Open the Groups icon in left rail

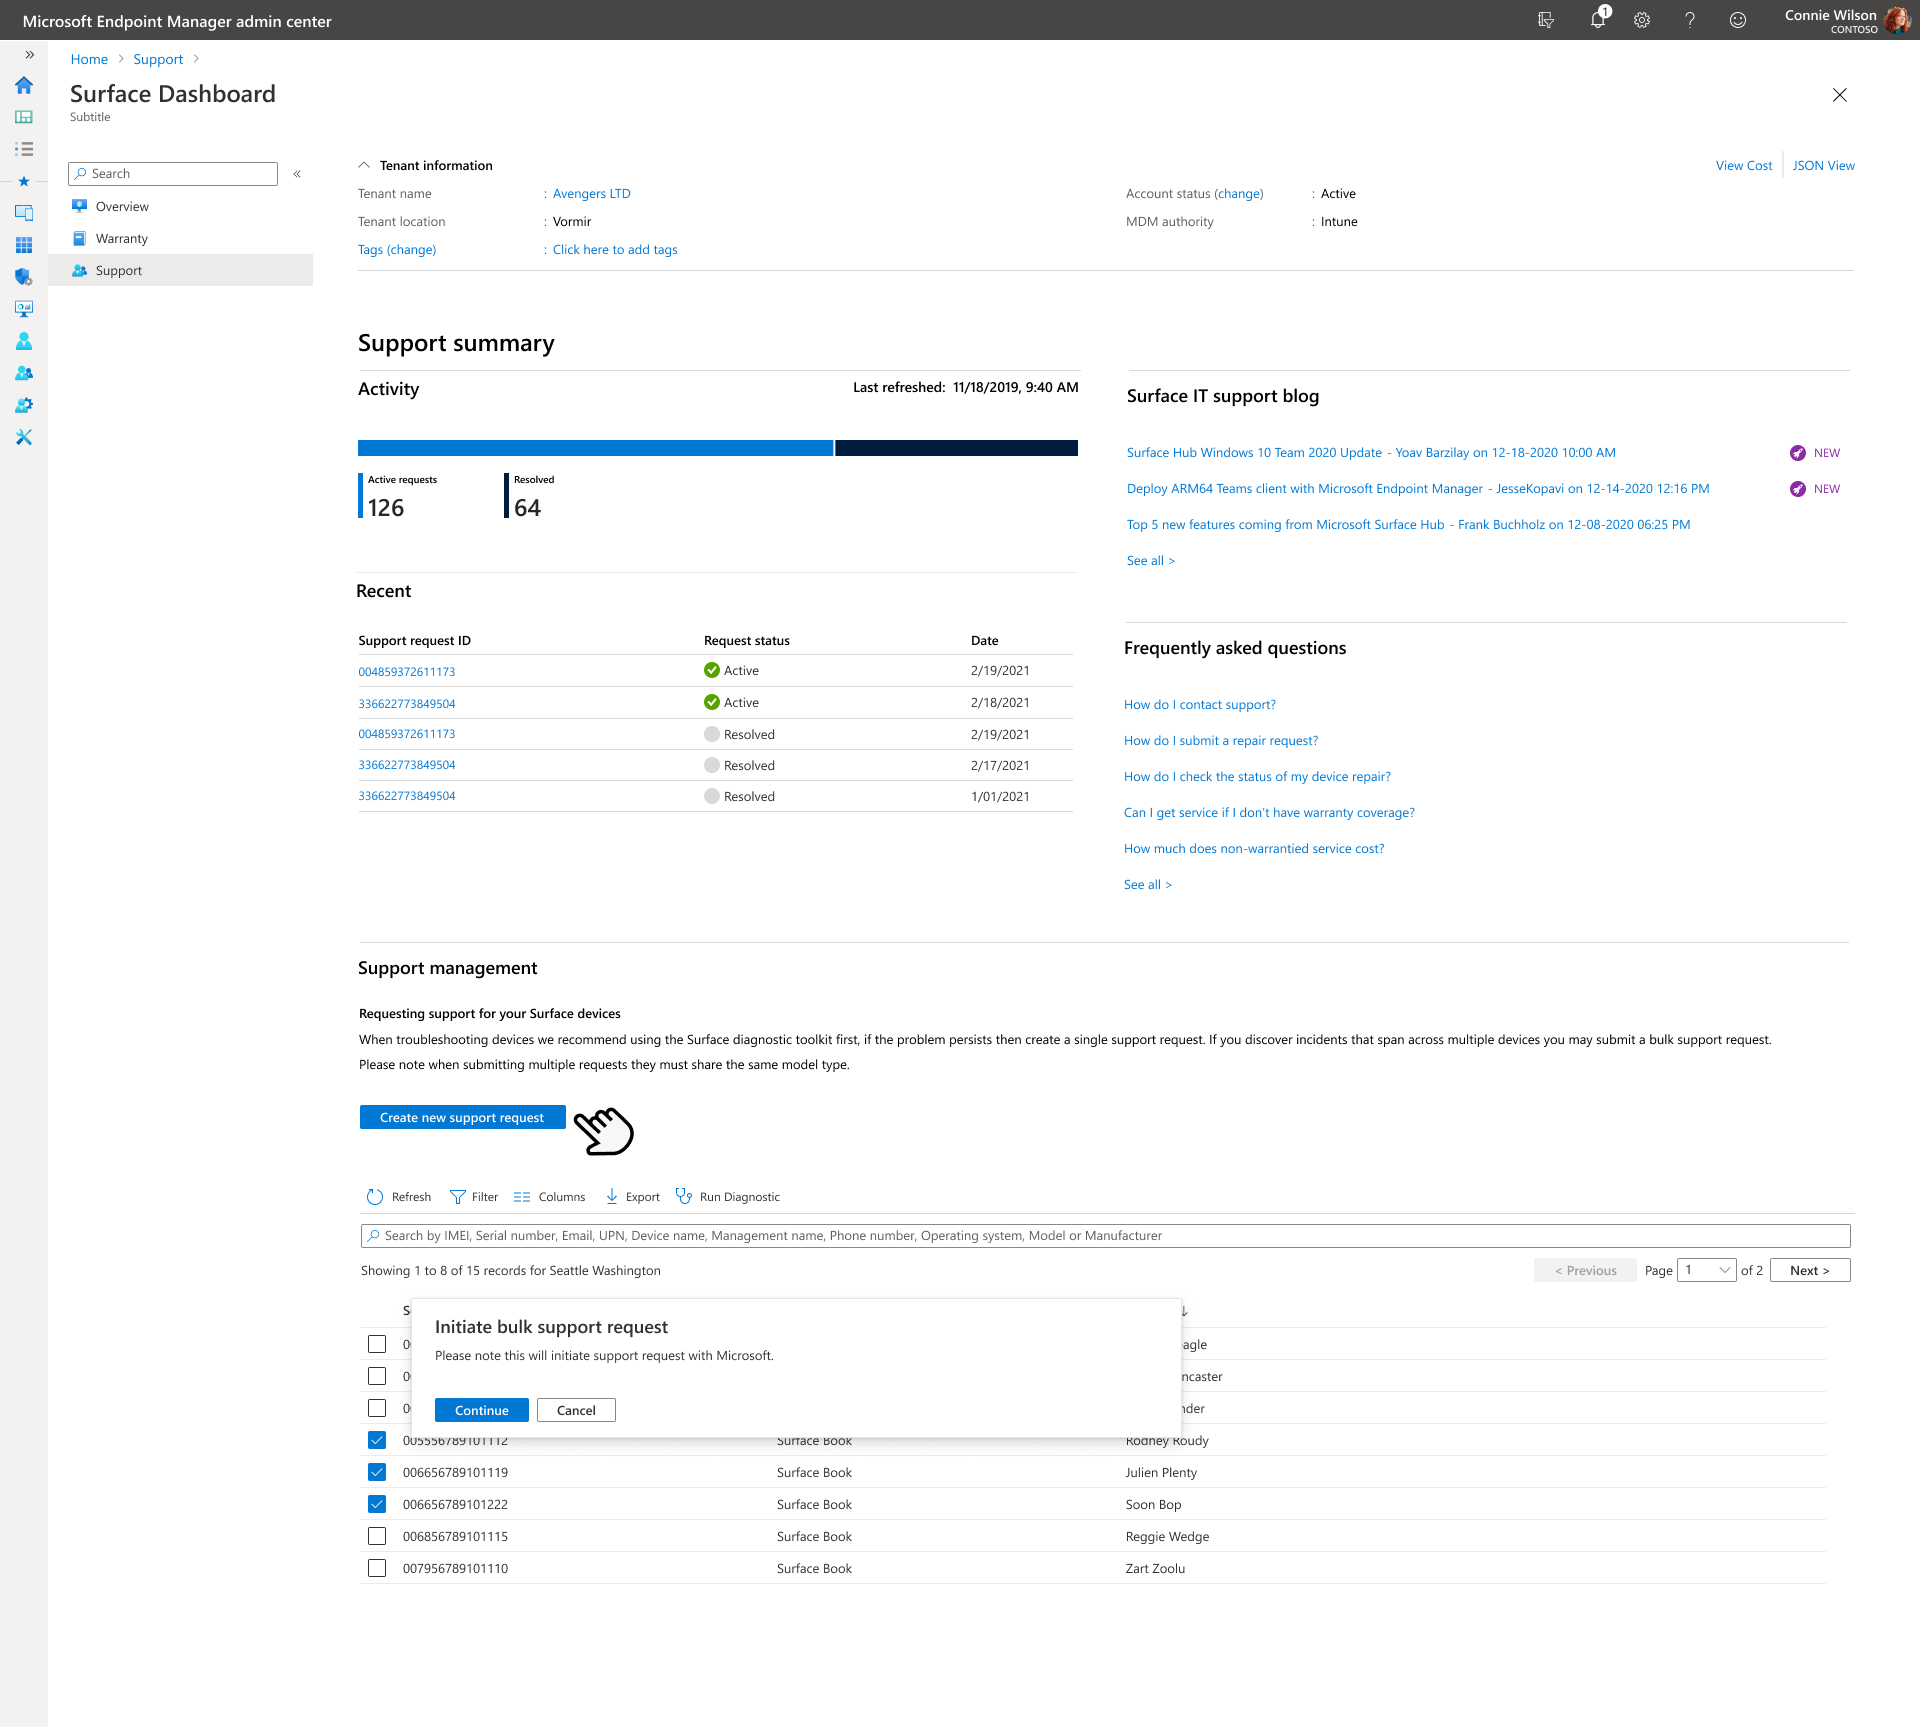tap(24, 373)
